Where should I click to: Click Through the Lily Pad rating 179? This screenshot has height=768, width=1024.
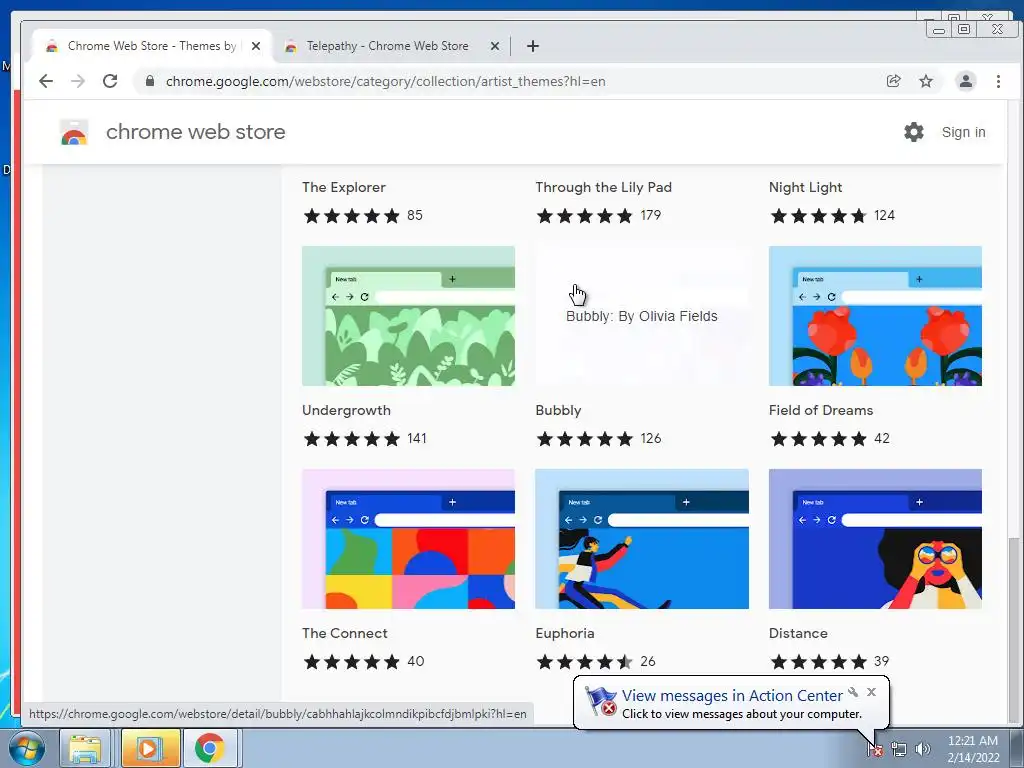click(598, 216)
